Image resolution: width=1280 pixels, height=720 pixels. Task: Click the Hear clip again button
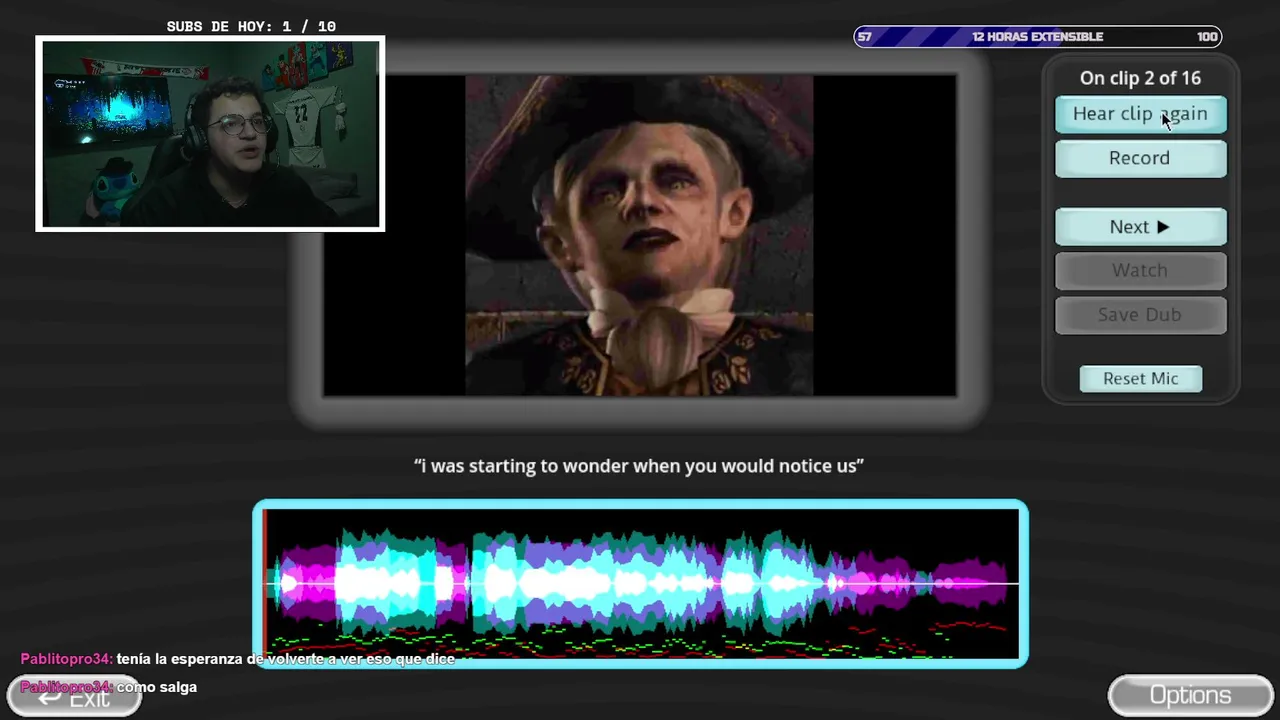pyautogui.click(x=1140, y=114)
